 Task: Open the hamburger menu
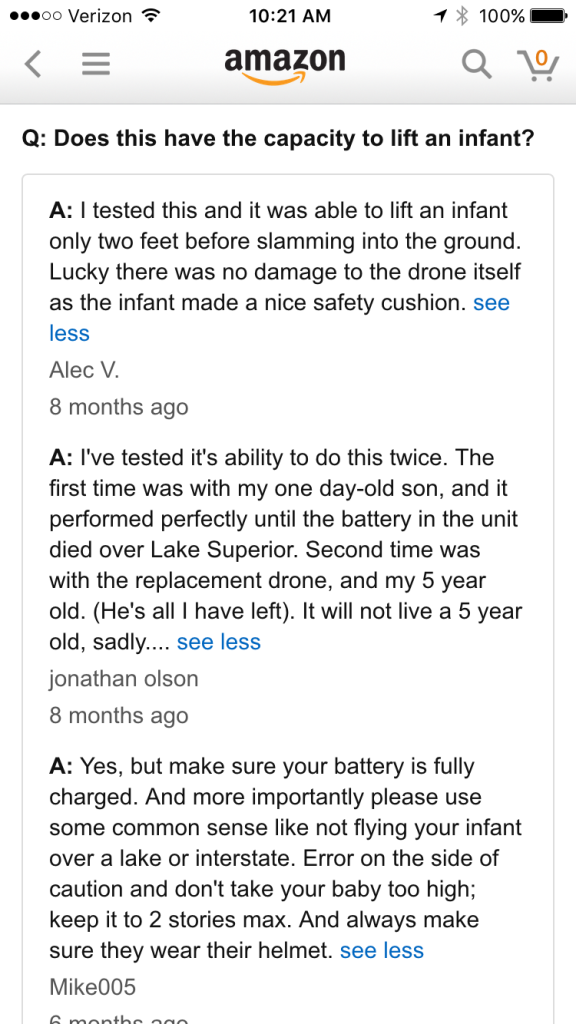[x=96, y=64]
